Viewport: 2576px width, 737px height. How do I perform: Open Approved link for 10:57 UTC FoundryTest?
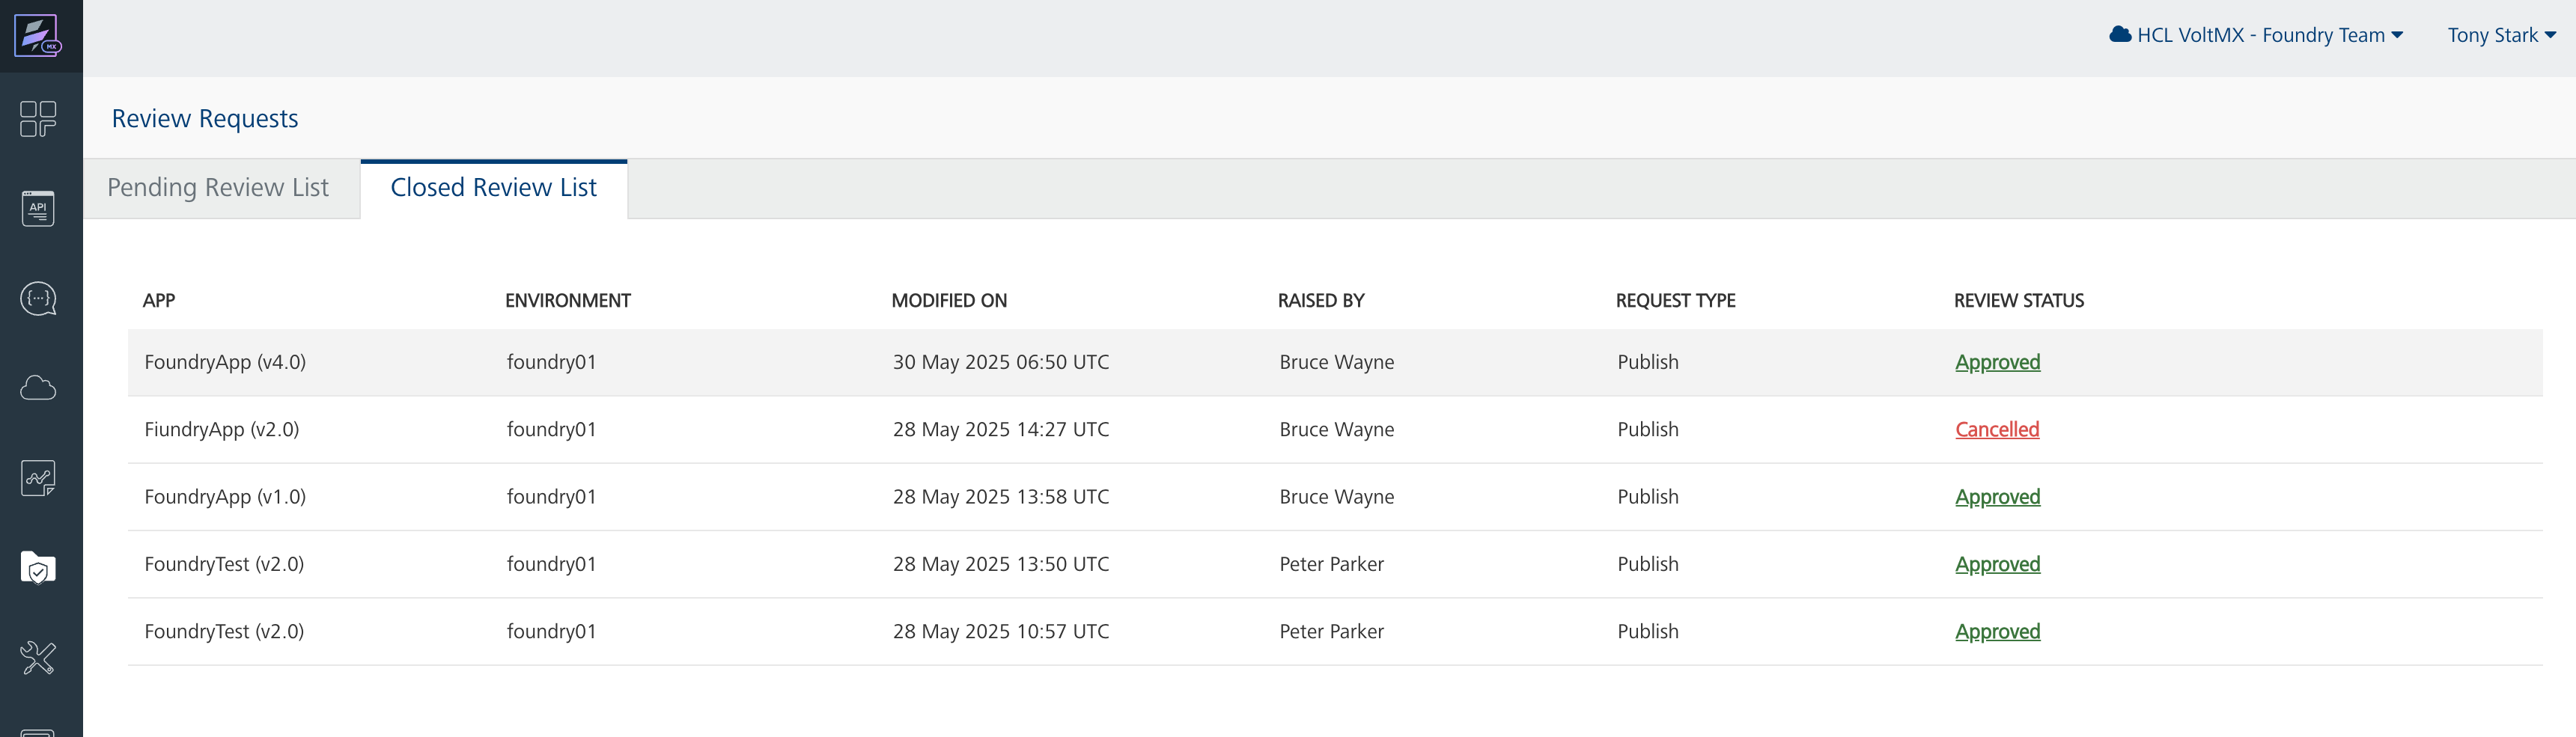1997,631
